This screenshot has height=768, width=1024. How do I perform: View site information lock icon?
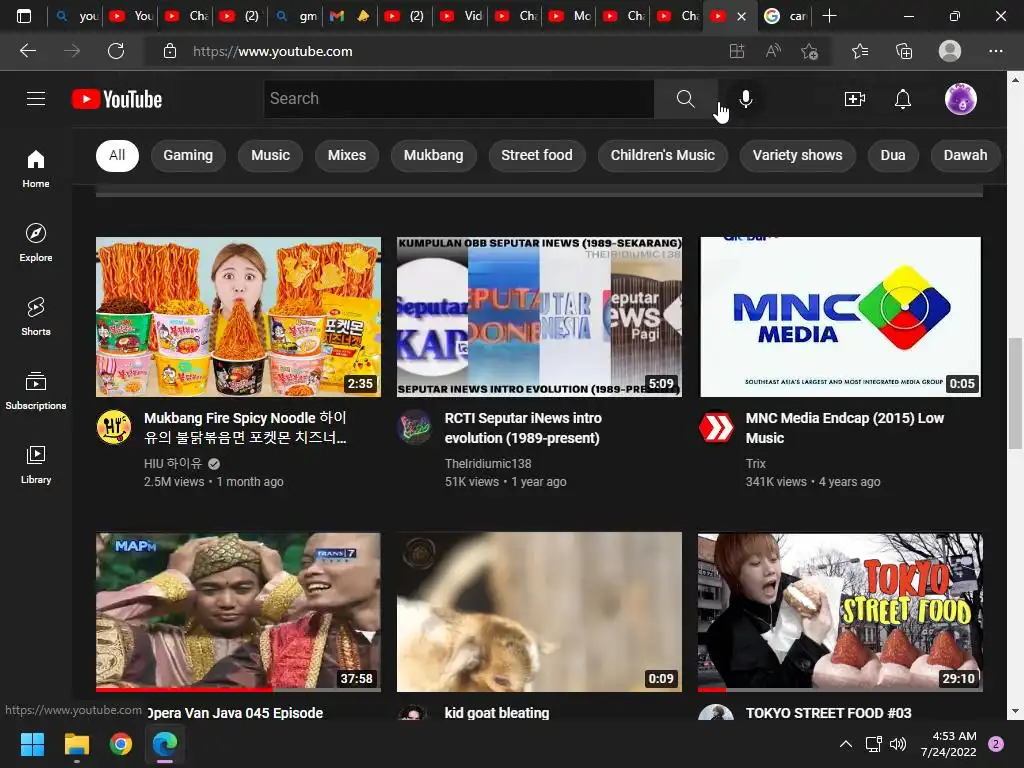click(170, 51)
